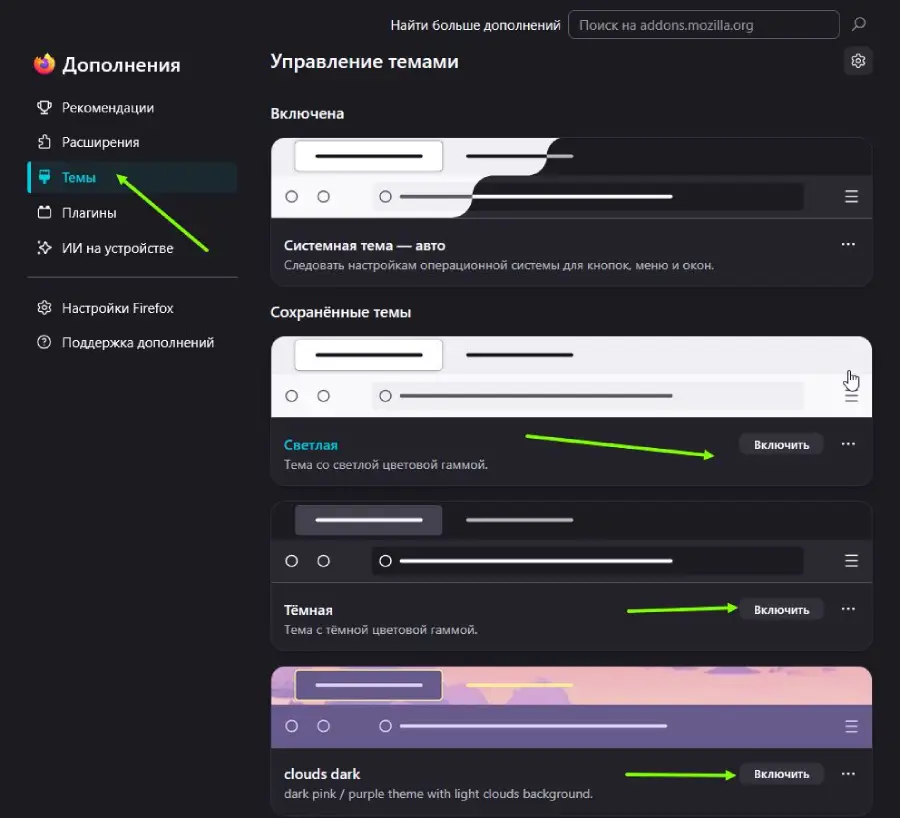Focus the addons.mozilla.org search field
Screen dimensions: 900x818
pos(704,25)
